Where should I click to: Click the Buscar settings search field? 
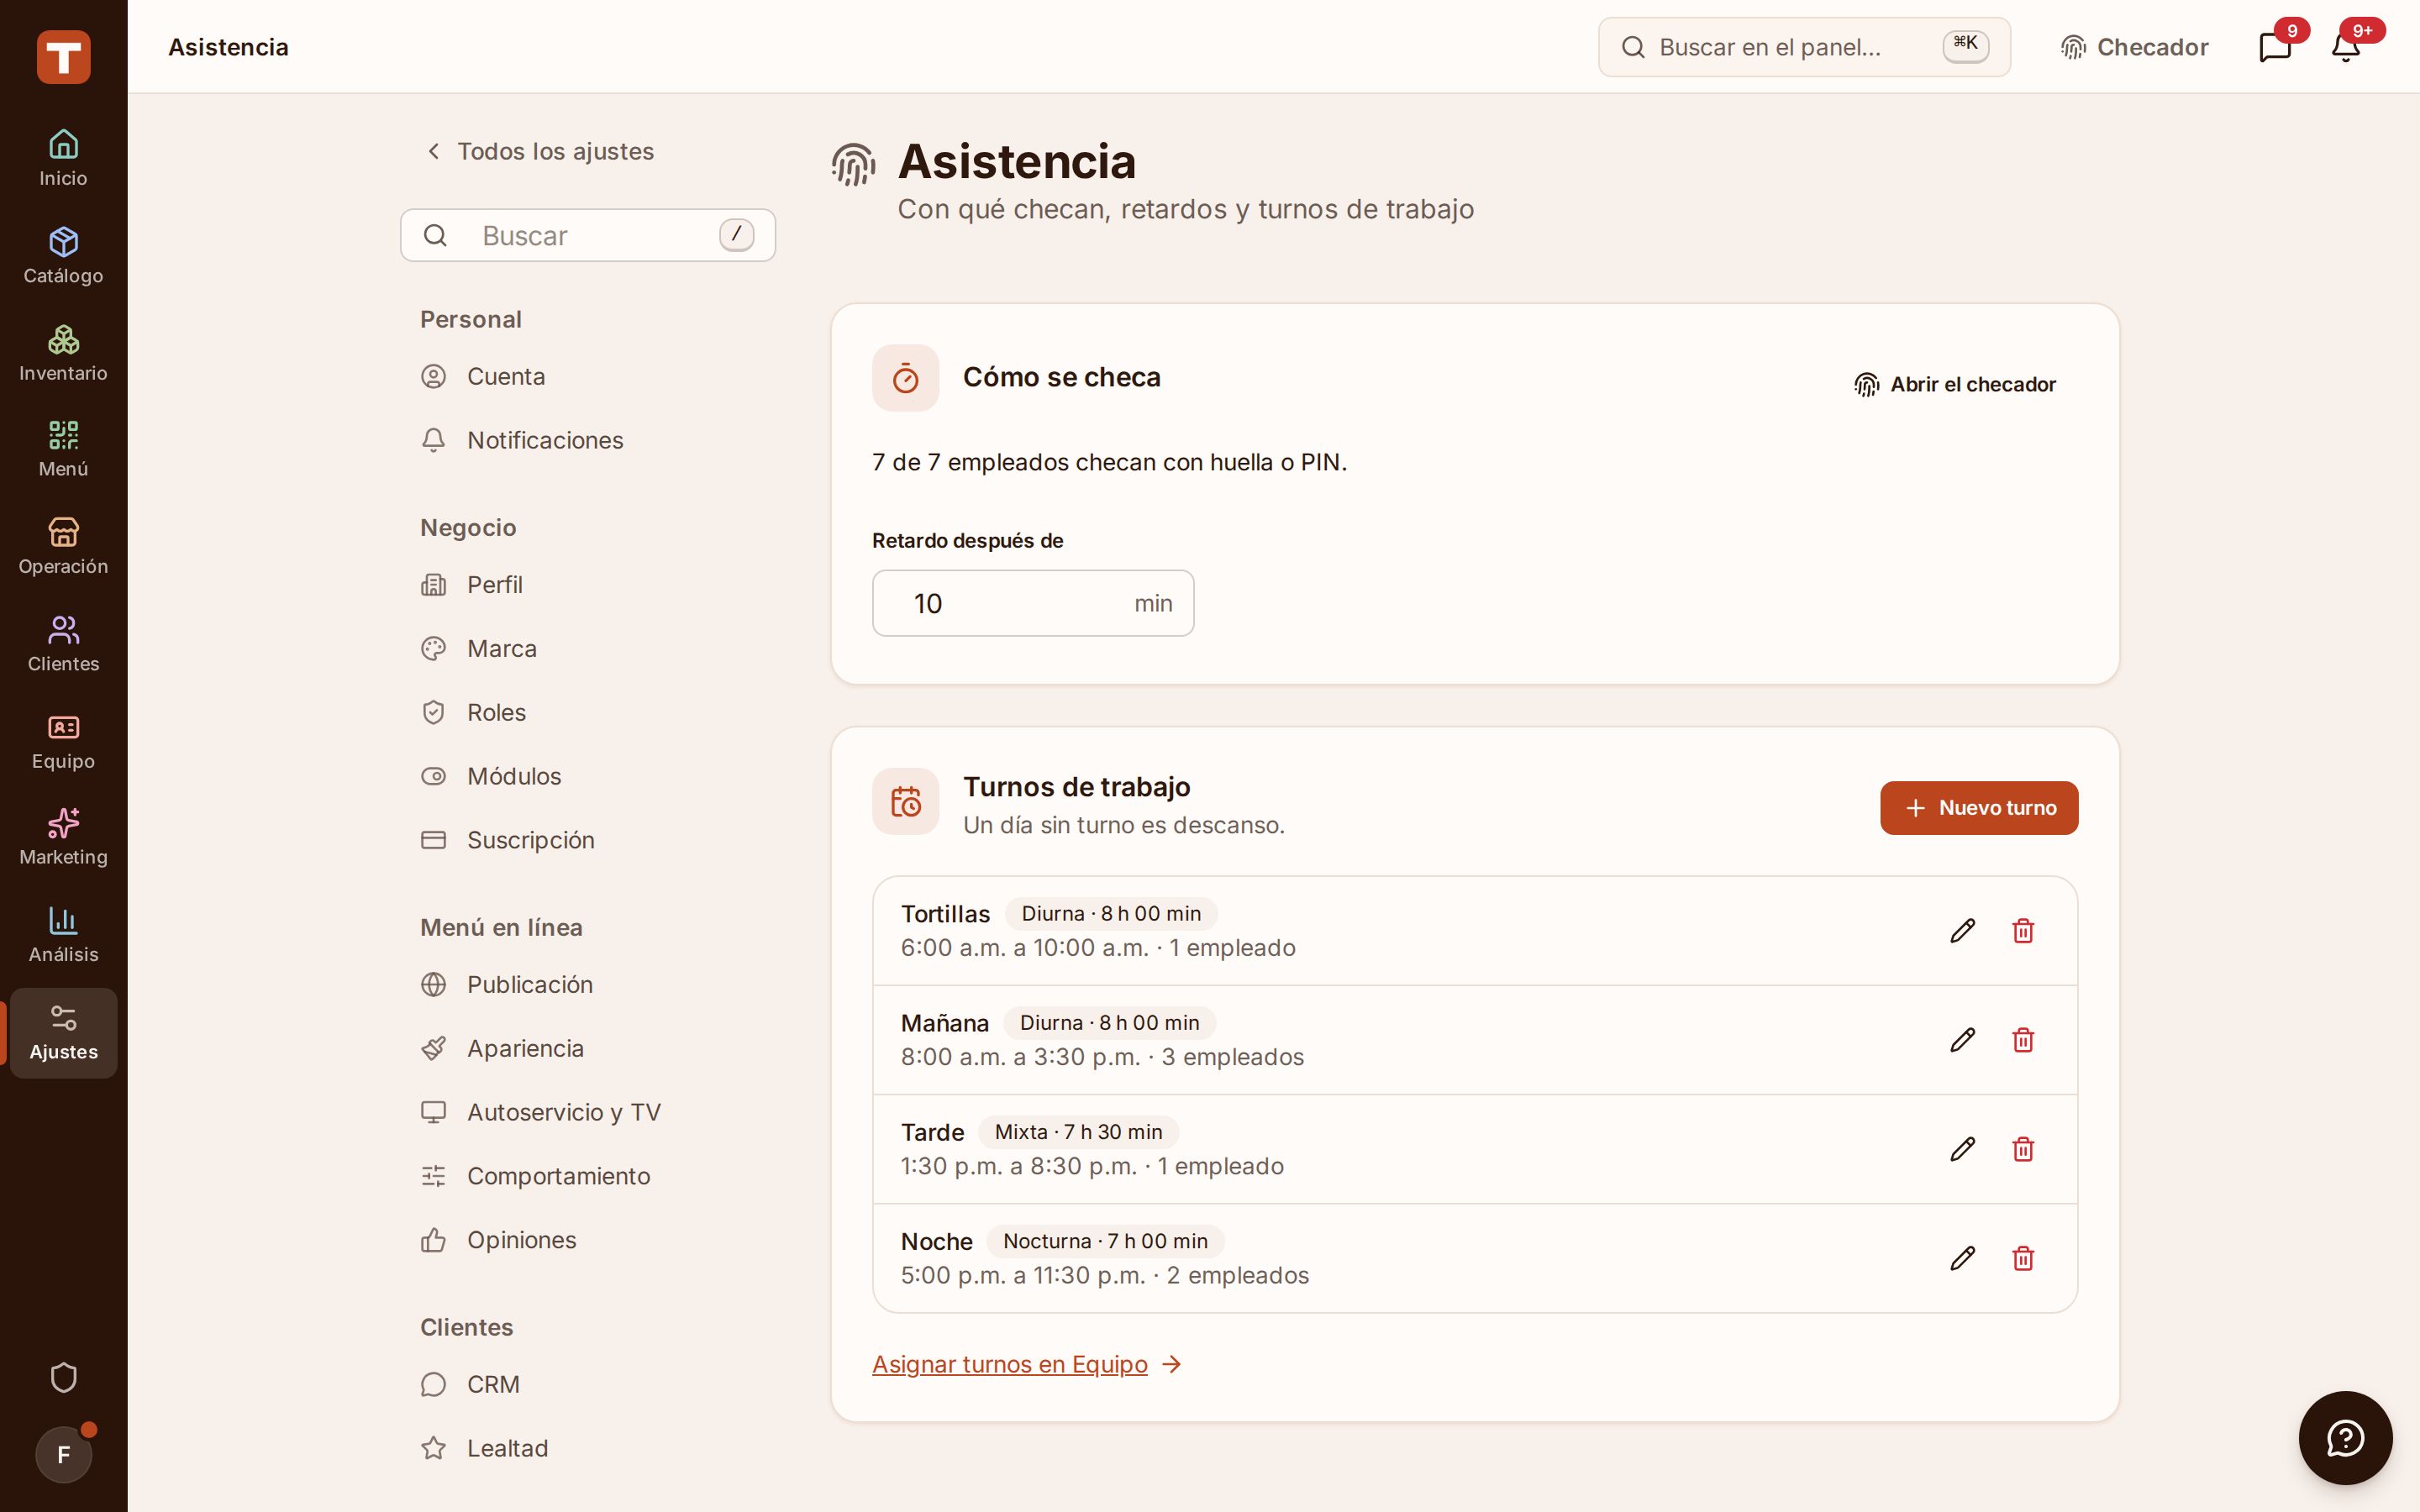click(x=588, y=235)
